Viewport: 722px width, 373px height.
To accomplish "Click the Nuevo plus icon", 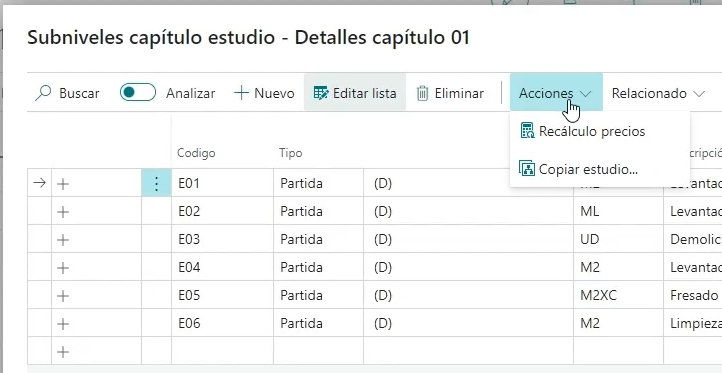I will (241, 93).
